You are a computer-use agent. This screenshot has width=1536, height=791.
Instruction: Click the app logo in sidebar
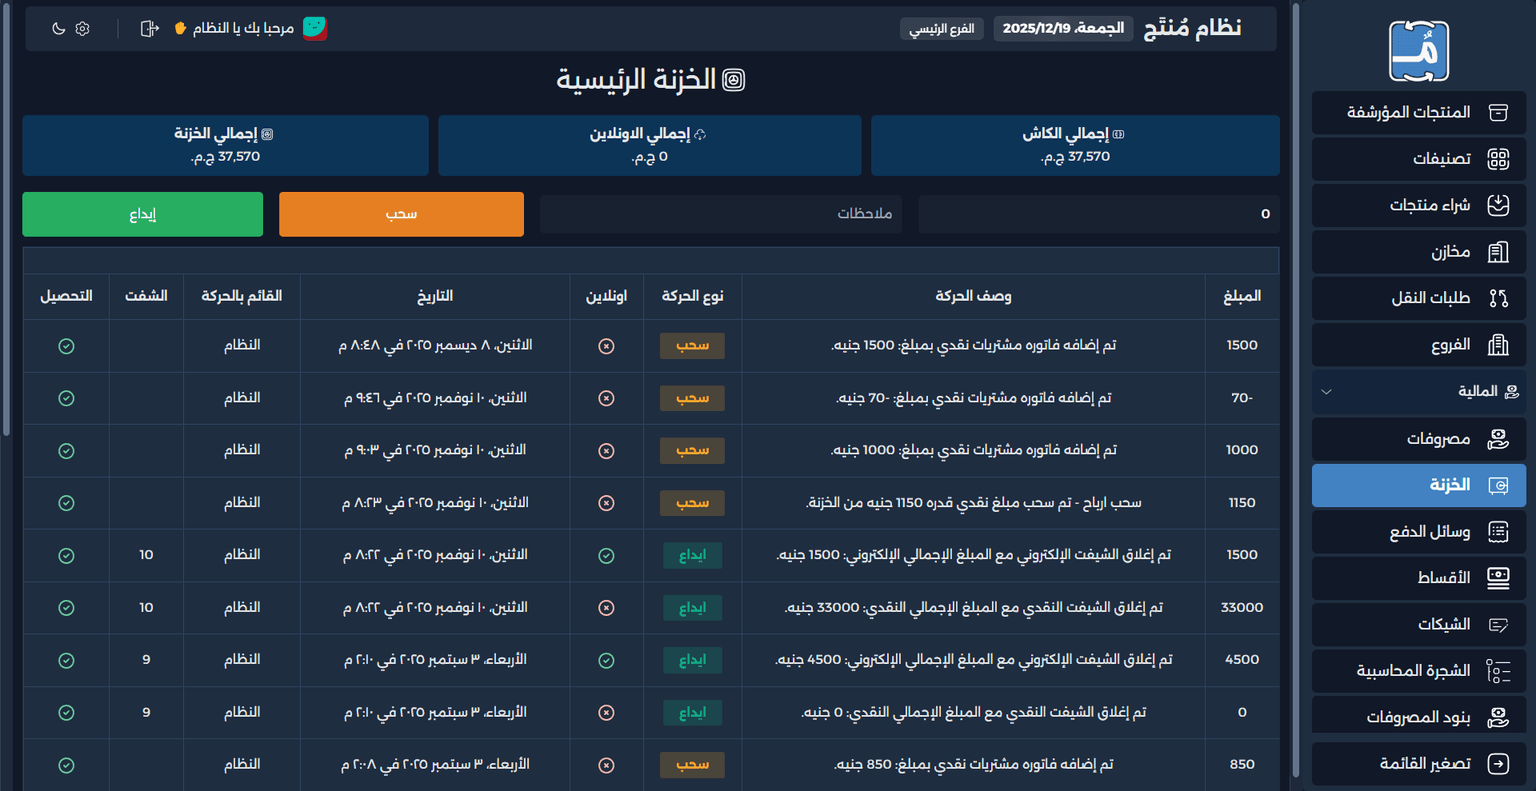1418,51
